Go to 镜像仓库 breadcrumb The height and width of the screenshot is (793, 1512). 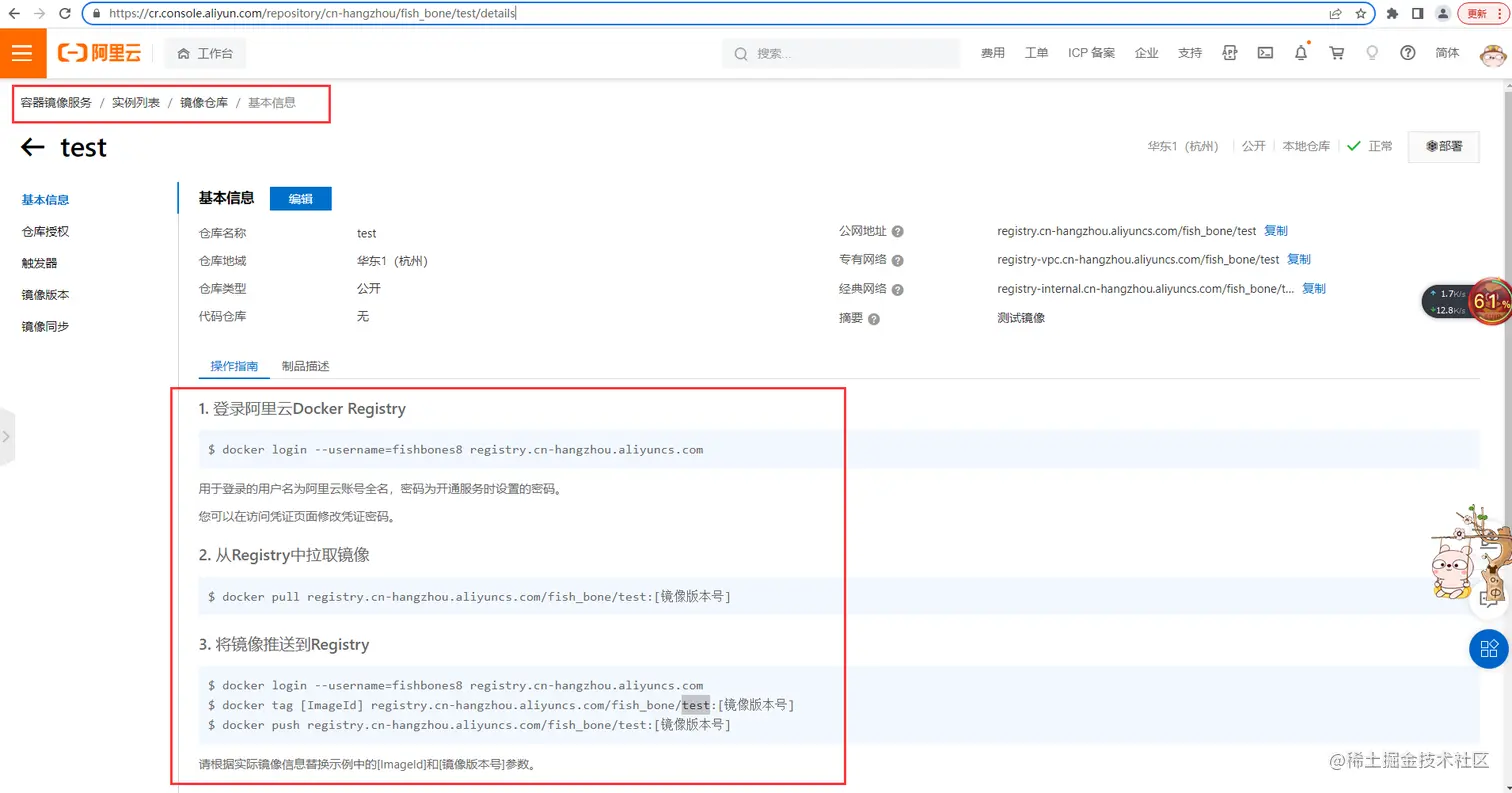204,103
